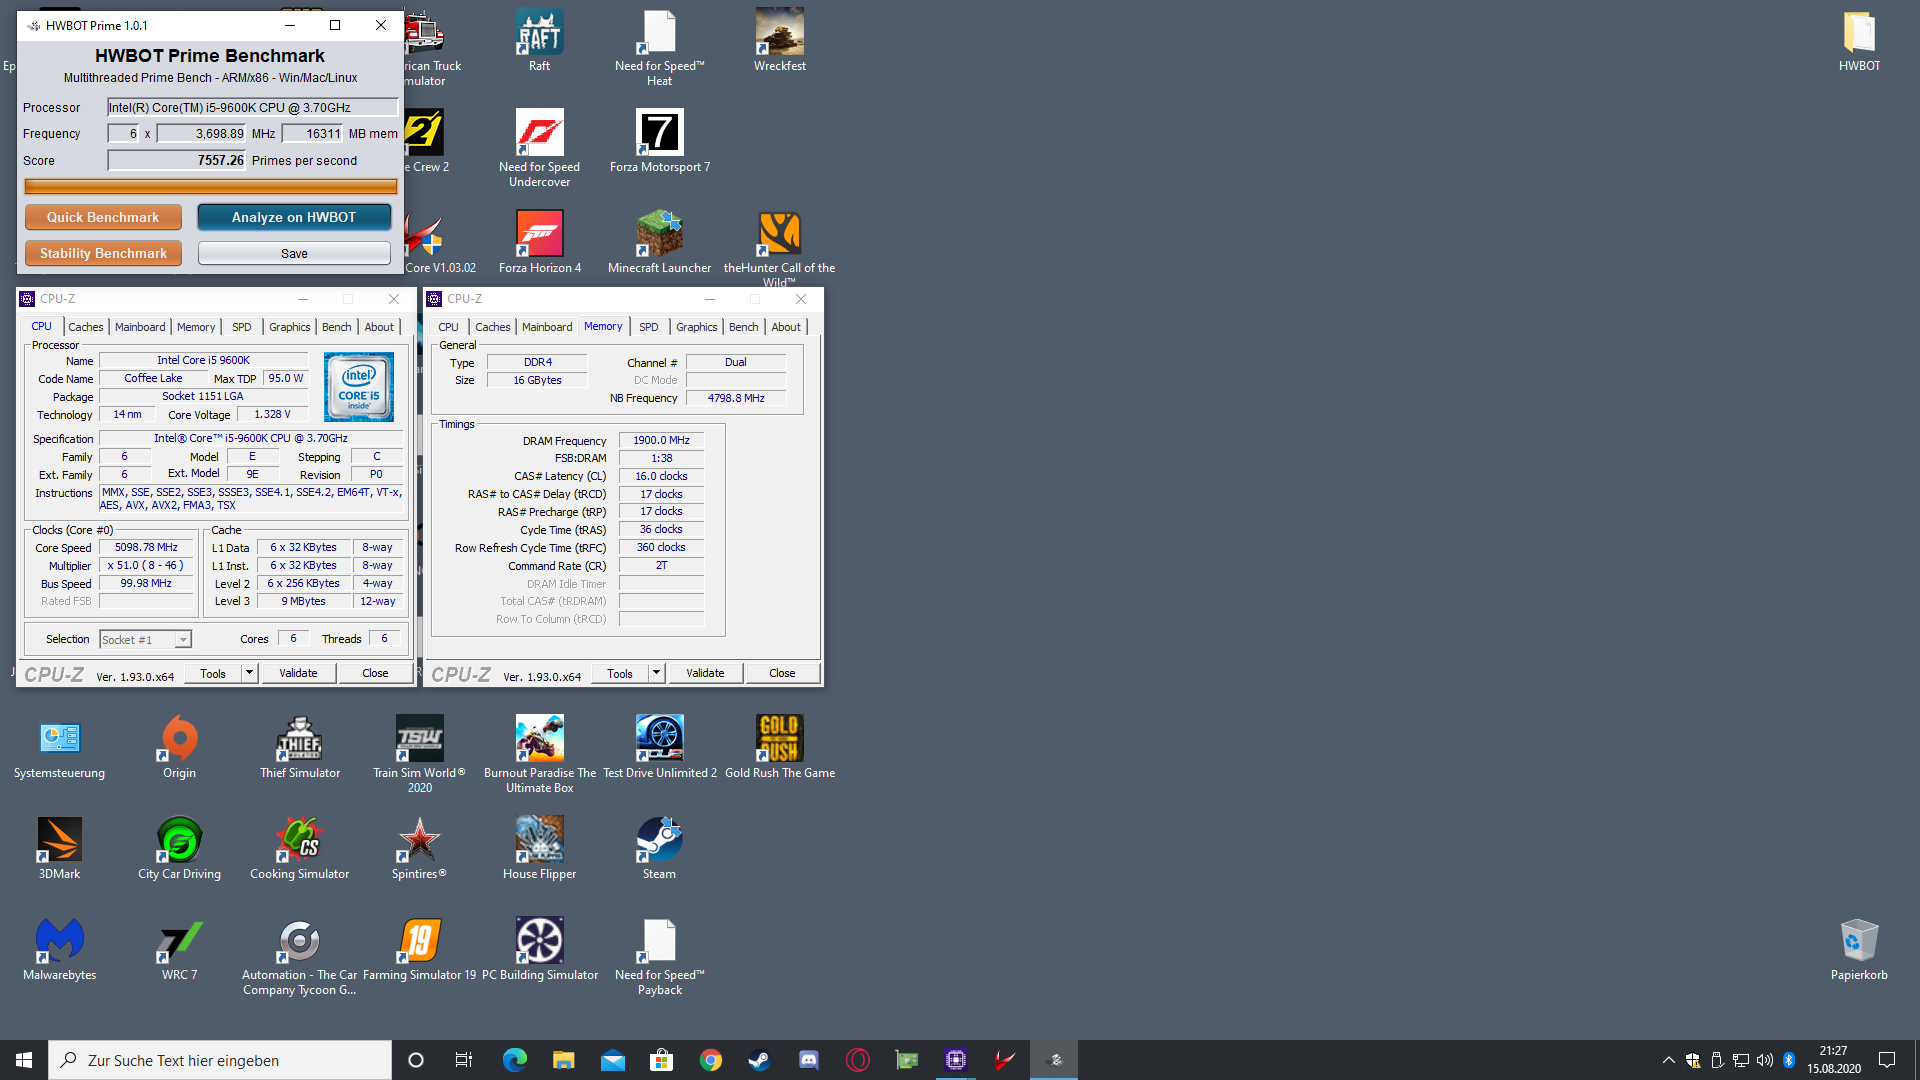Launch the Malwarebytes desktop icon

(x=59, y=949)
